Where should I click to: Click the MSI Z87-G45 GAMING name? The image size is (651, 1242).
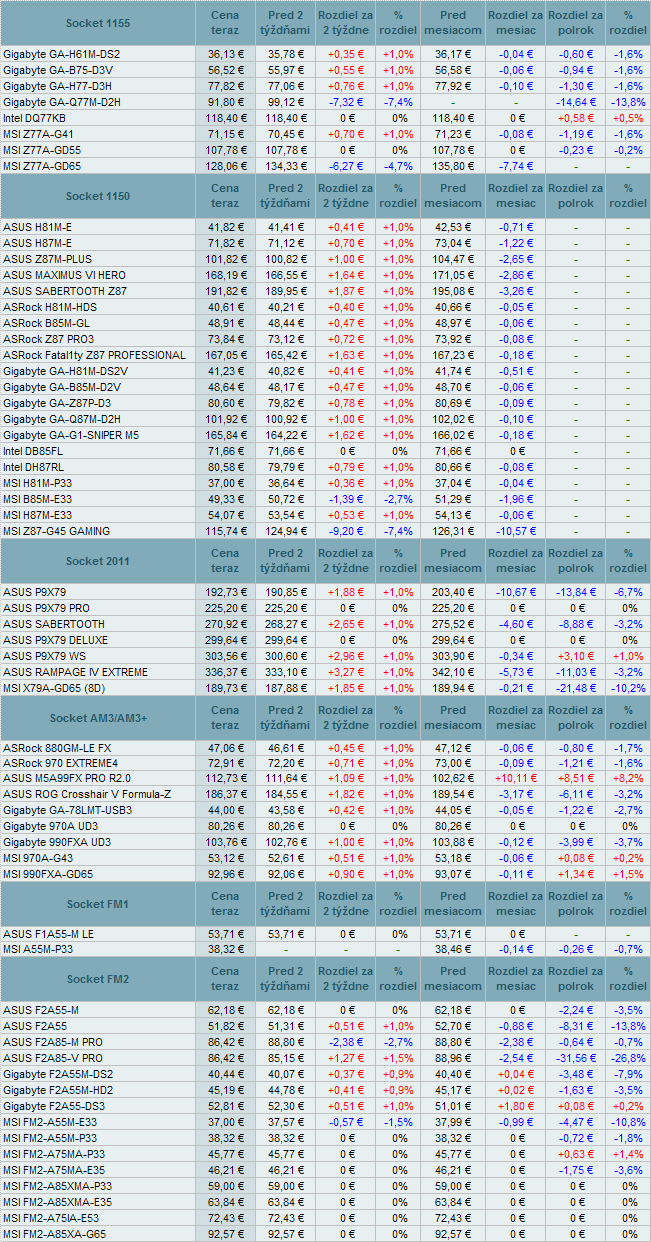coord(56,531)
